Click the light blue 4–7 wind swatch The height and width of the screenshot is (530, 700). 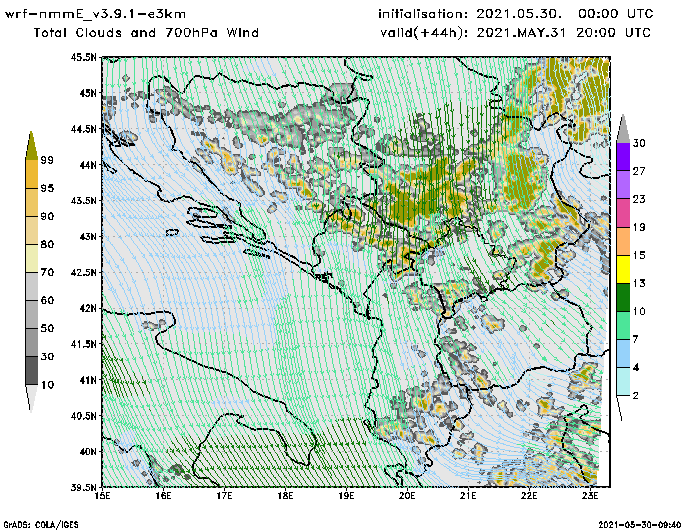click(x=622, y=354)
